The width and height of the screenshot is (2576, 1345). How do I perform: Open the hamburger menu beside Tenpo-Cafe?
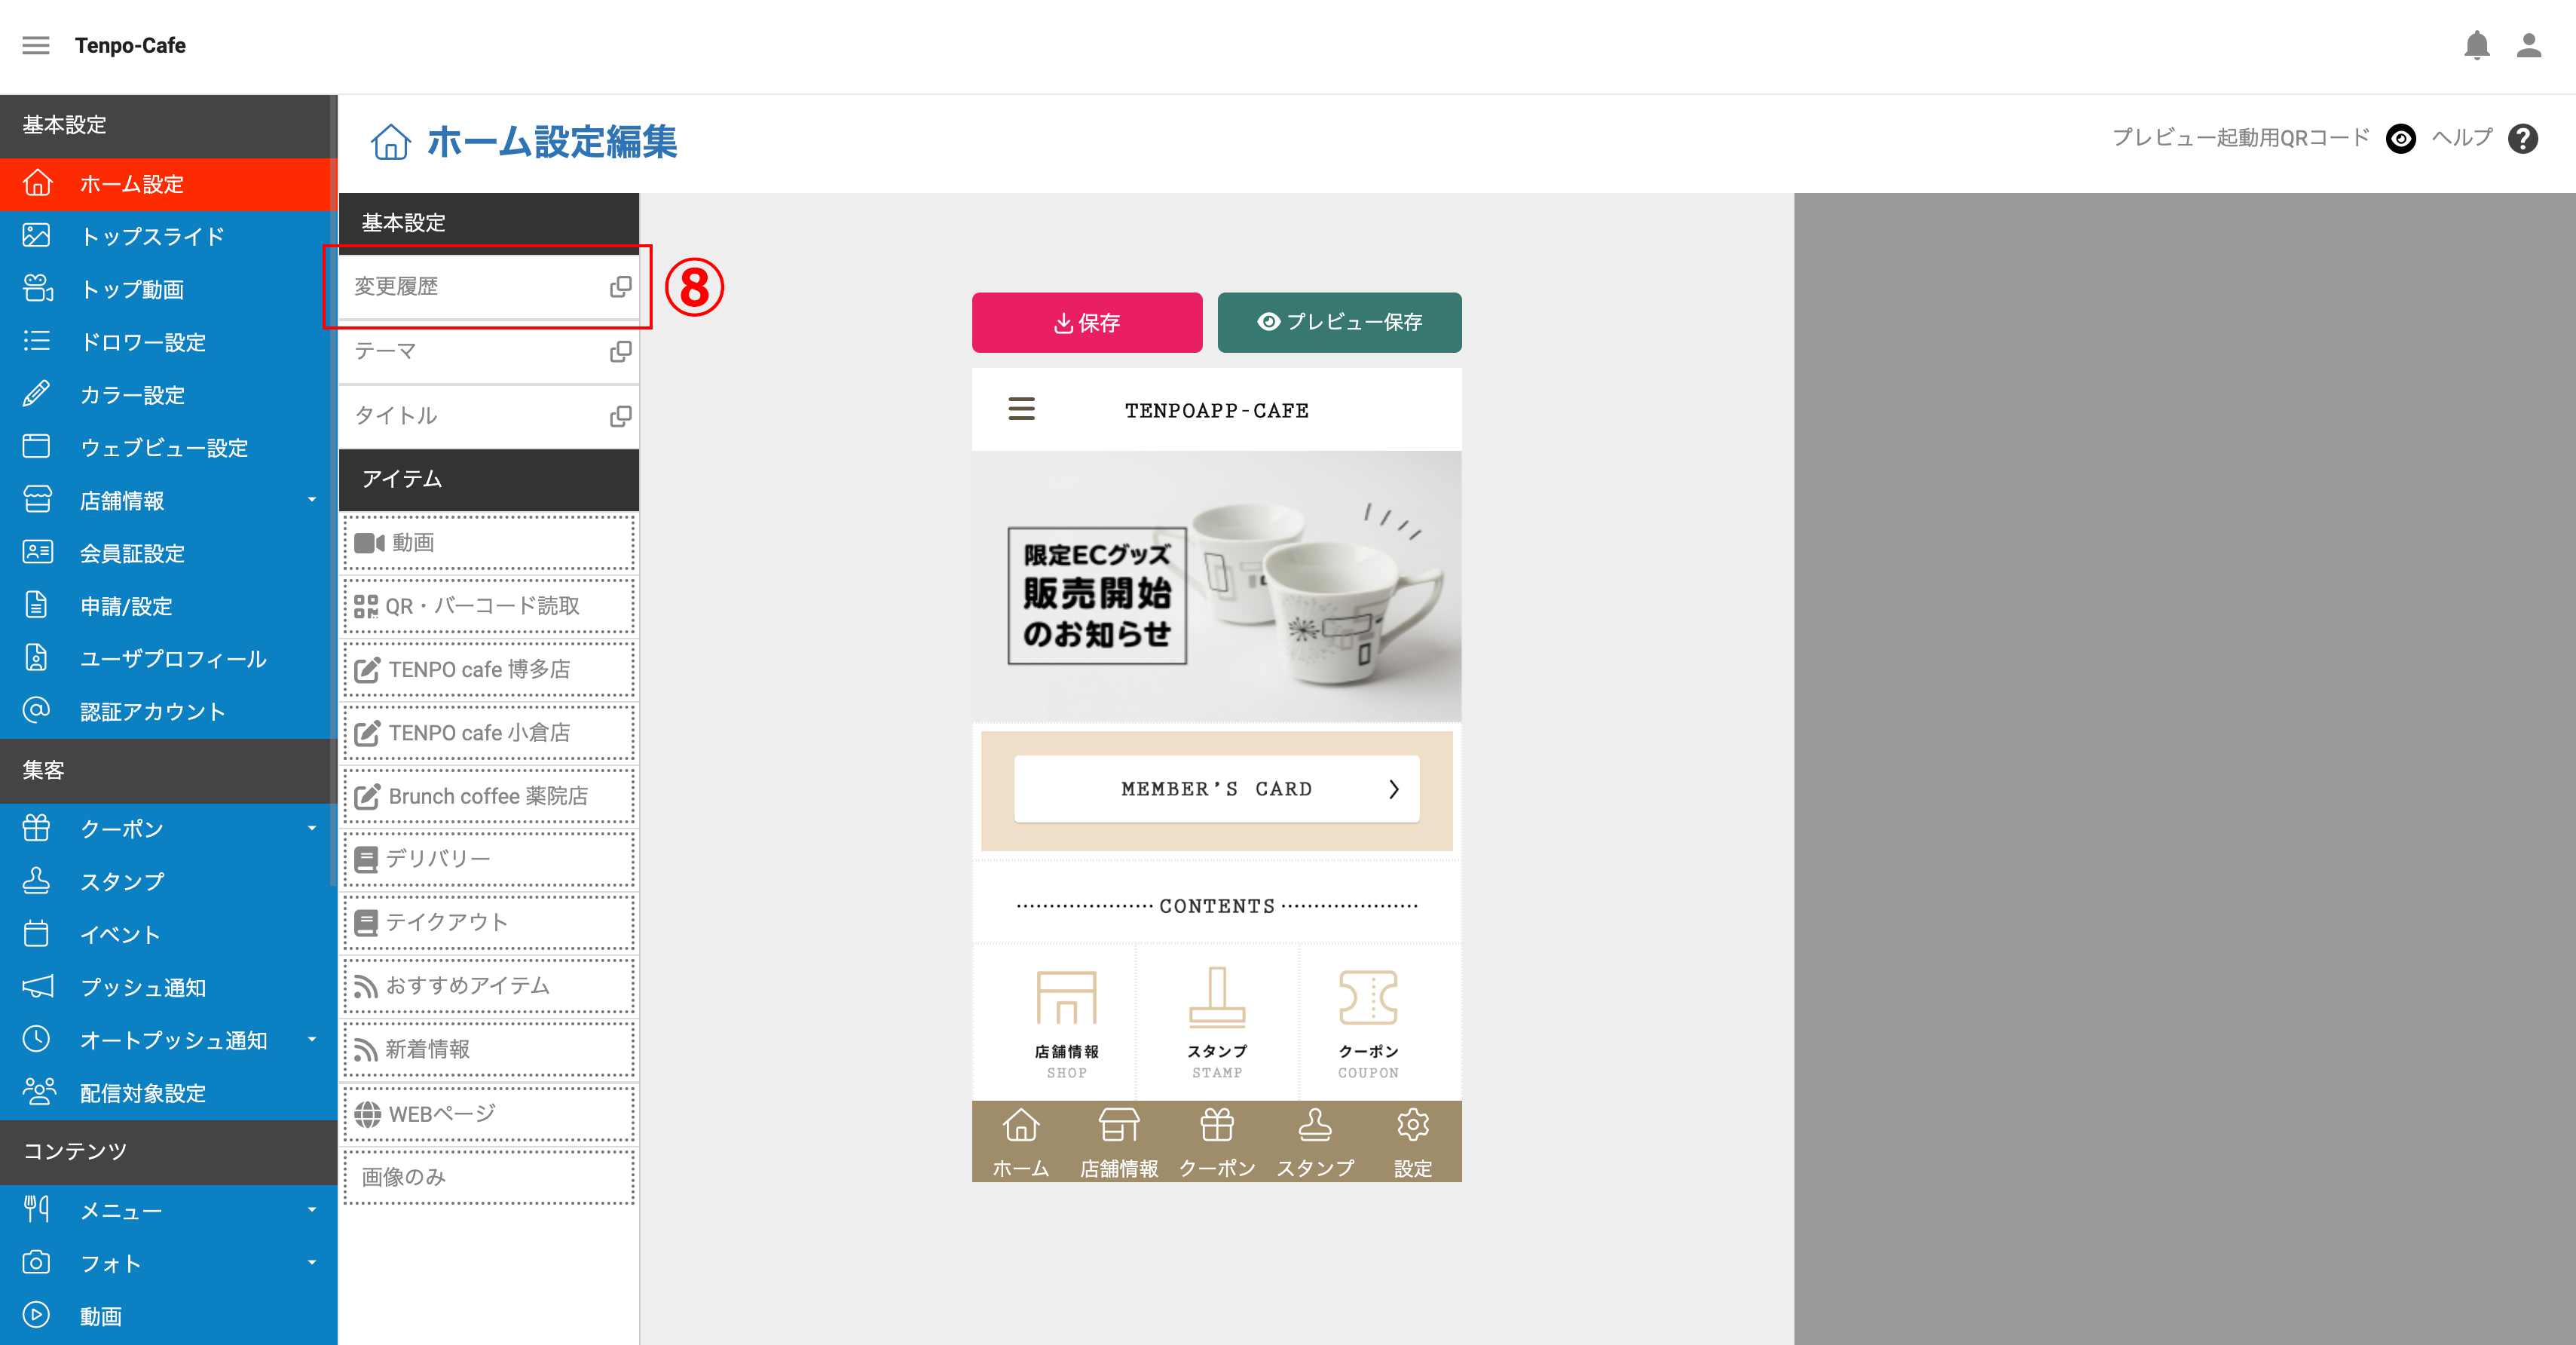coord(36,45)
